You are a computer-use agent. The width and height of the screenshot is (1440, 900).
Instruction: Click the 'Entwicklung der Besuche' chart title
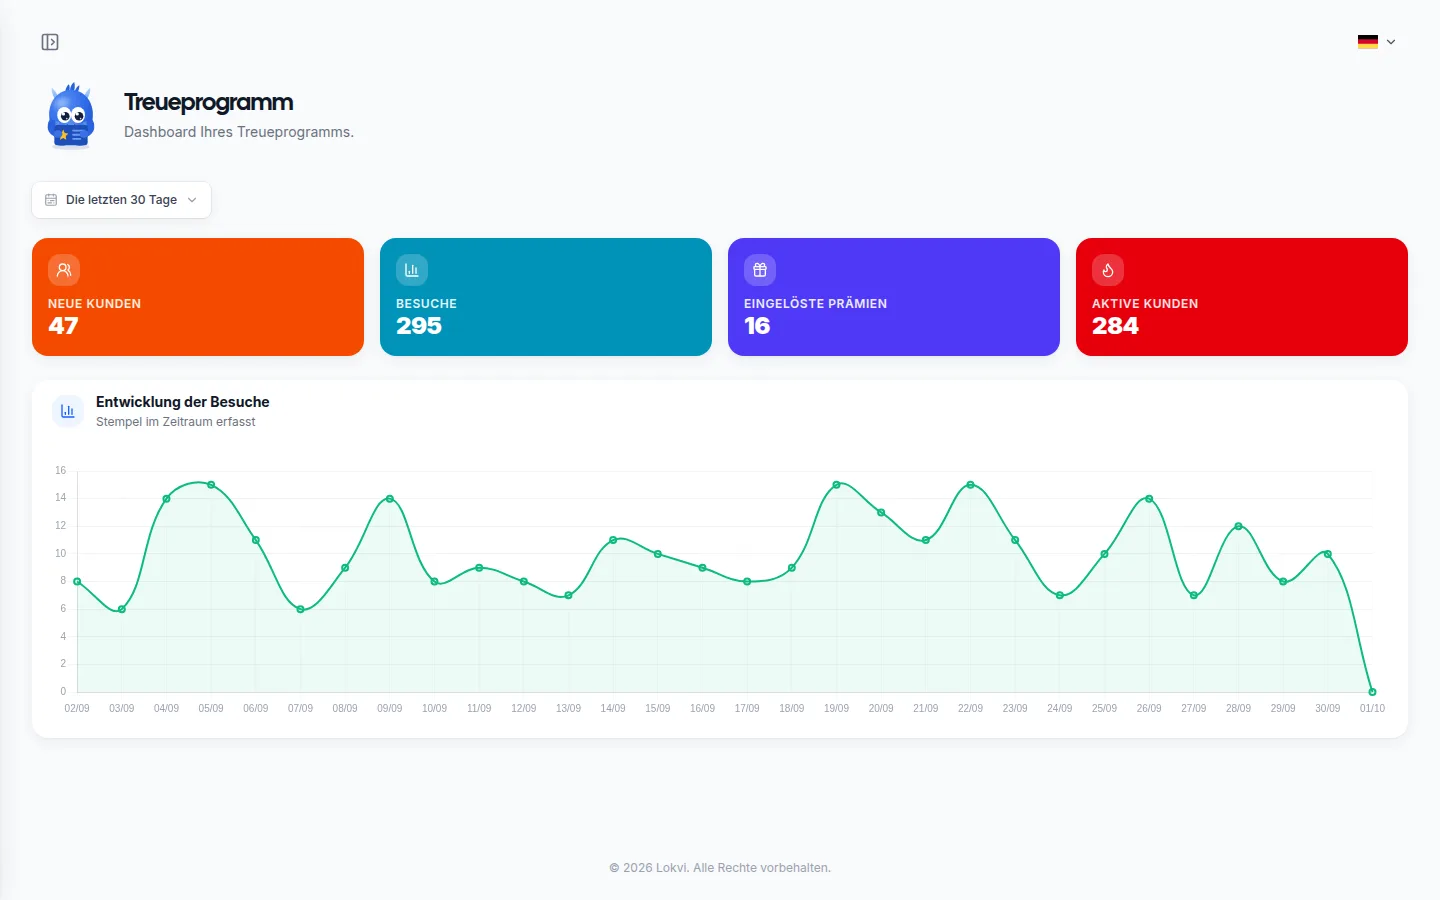[183, 402]
